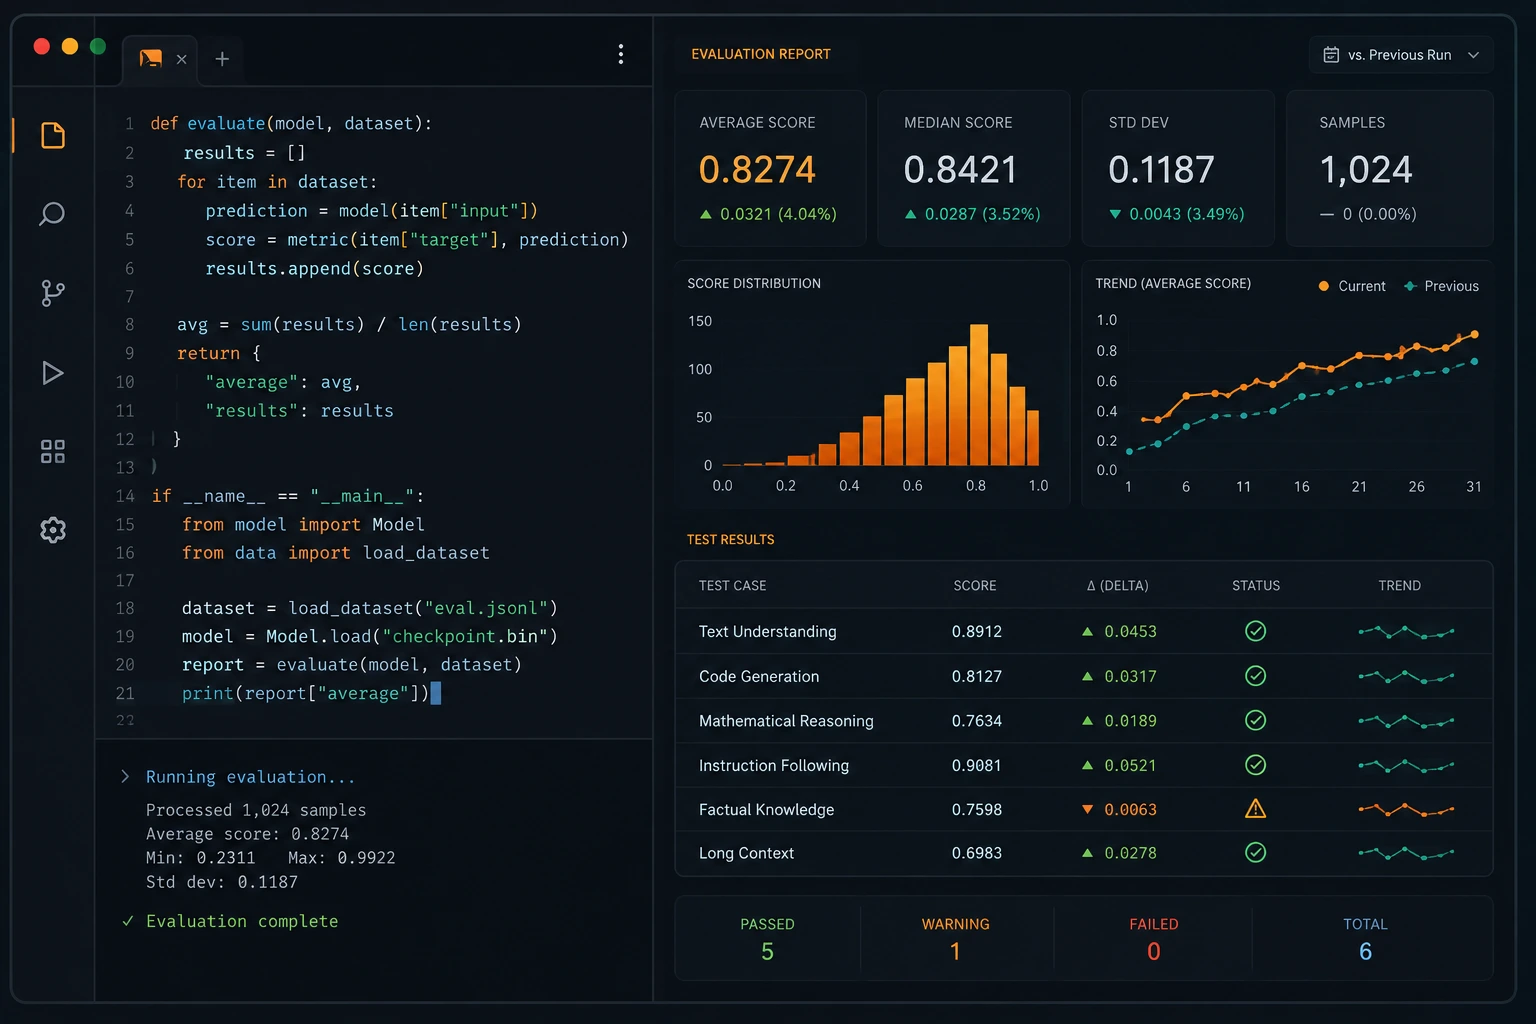Screen dimensions: 1536x1024
Task: Expand the Running evaluation terminal chevron
Action: [x=125, y=777]
